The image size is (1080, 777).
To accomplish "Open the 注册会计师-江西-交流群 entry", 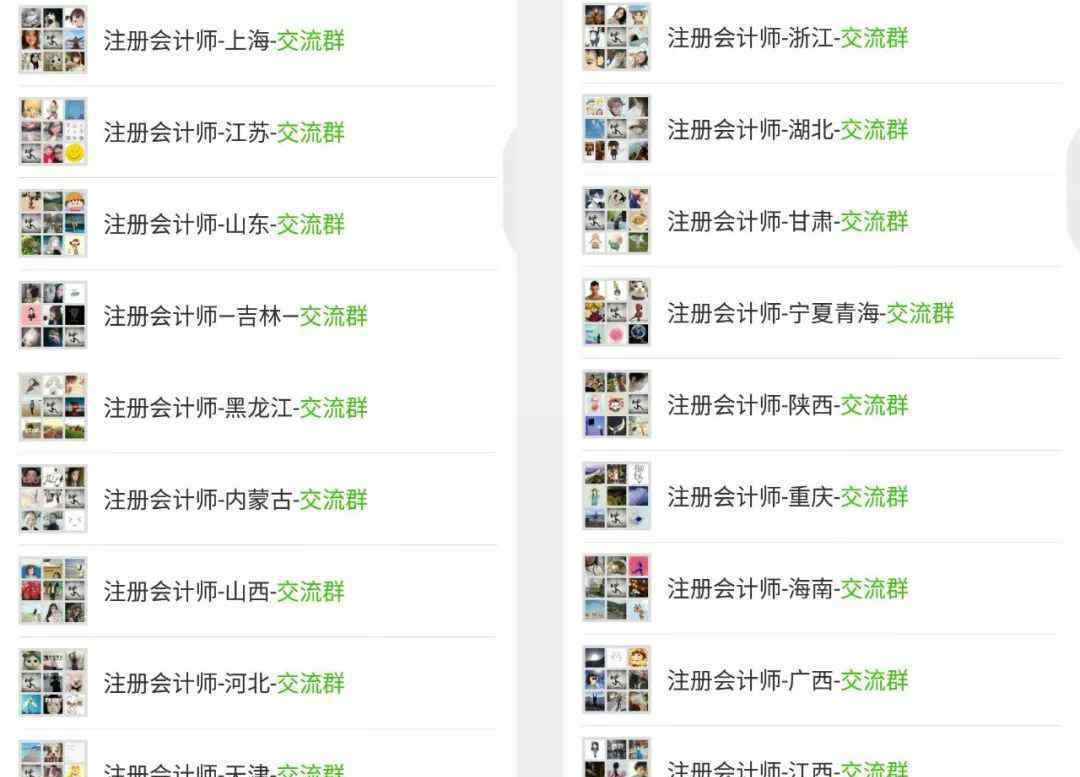I will [x=822, y=752].
